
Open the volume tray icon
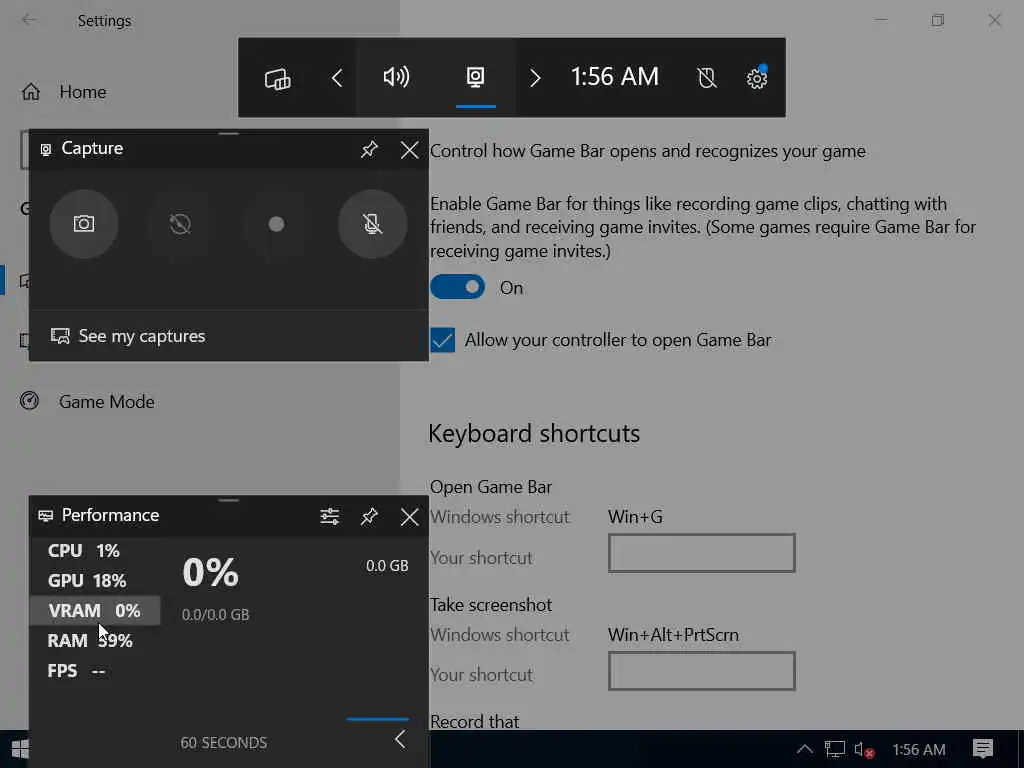click(x=864, y=750)
